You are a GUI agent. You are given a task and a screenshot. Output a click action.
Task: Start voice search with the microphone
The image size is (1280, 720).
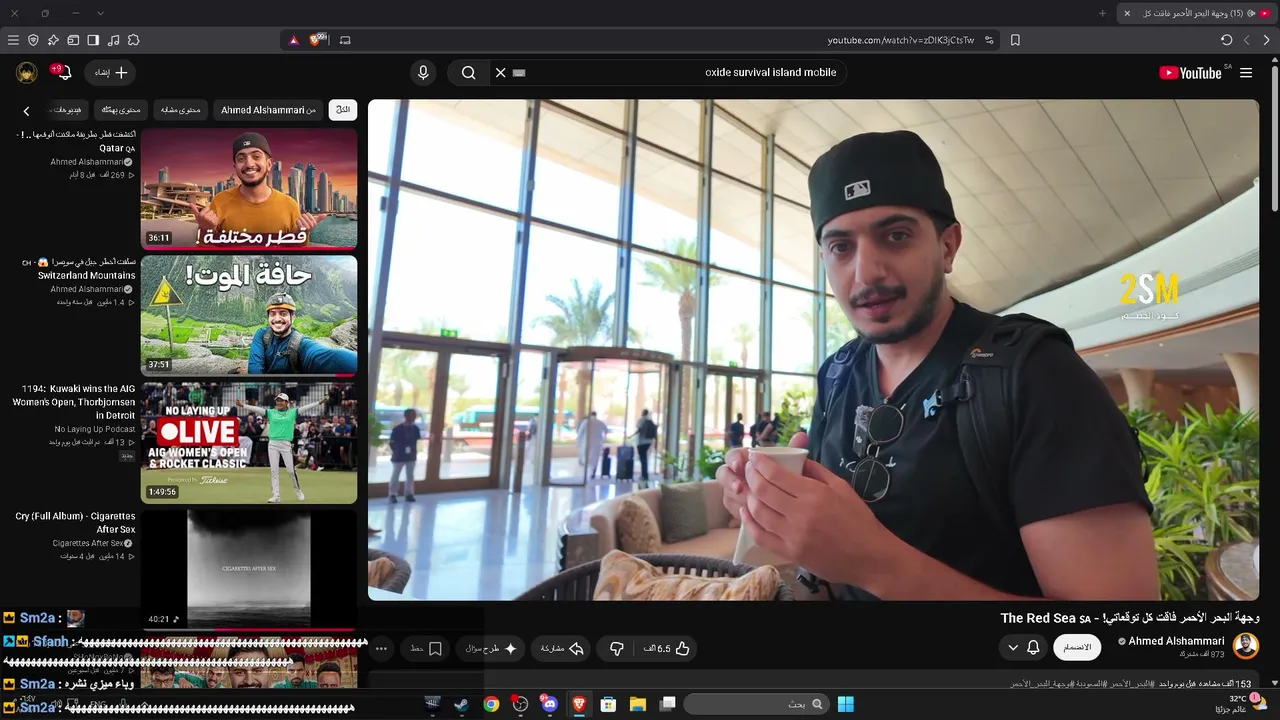point(423,73)
